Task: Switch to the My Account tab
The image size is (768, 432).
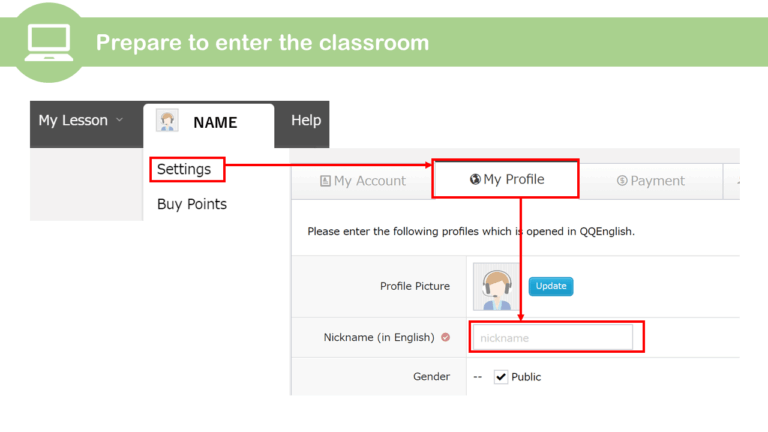Action: click(x=363, y=181)
